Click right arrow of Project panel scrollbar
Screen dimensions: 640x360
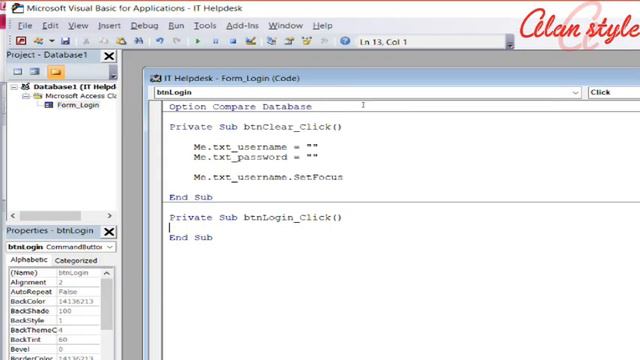(x=109, y=216)
